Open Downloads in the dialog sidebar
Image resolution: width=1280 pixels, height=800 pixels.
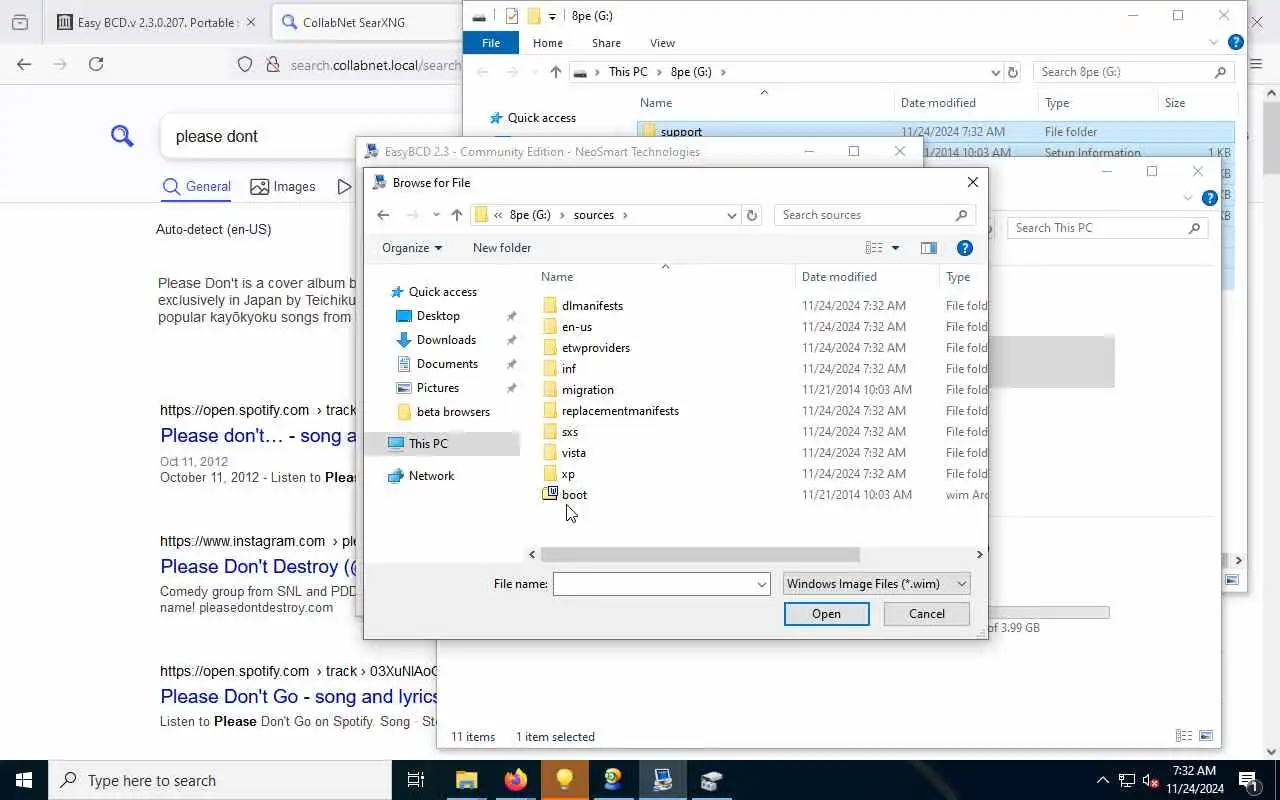pyautogui.click(x=446, y=340)
